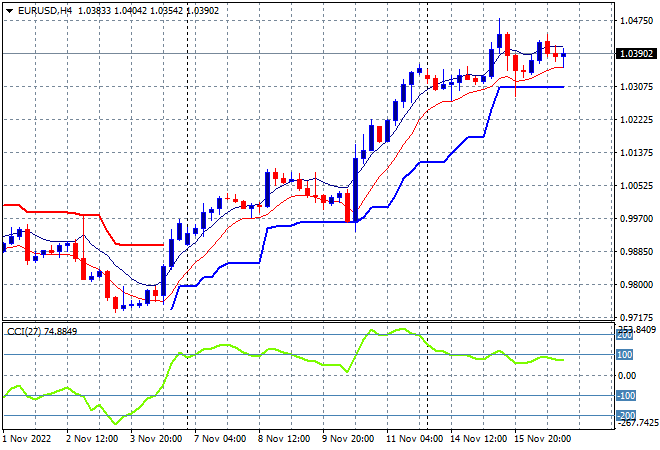Select the 9 Nov 20:00 time label

(x=348, y=439)
